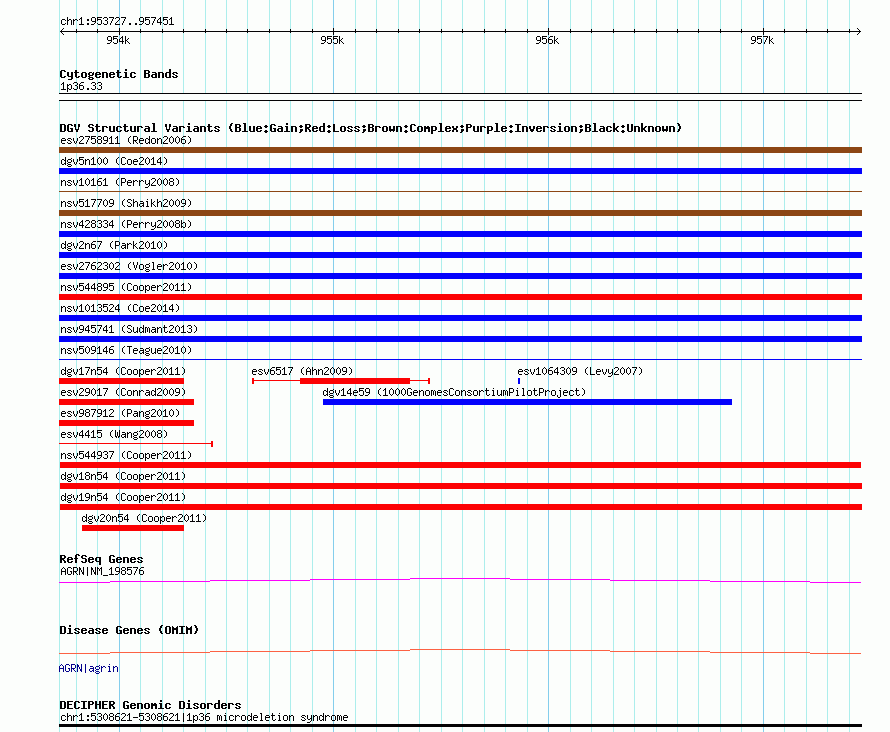This screenshot has width=890, height=732.
Task: Click the 957k ruler tick label
Action: click(x=762, y=40)
